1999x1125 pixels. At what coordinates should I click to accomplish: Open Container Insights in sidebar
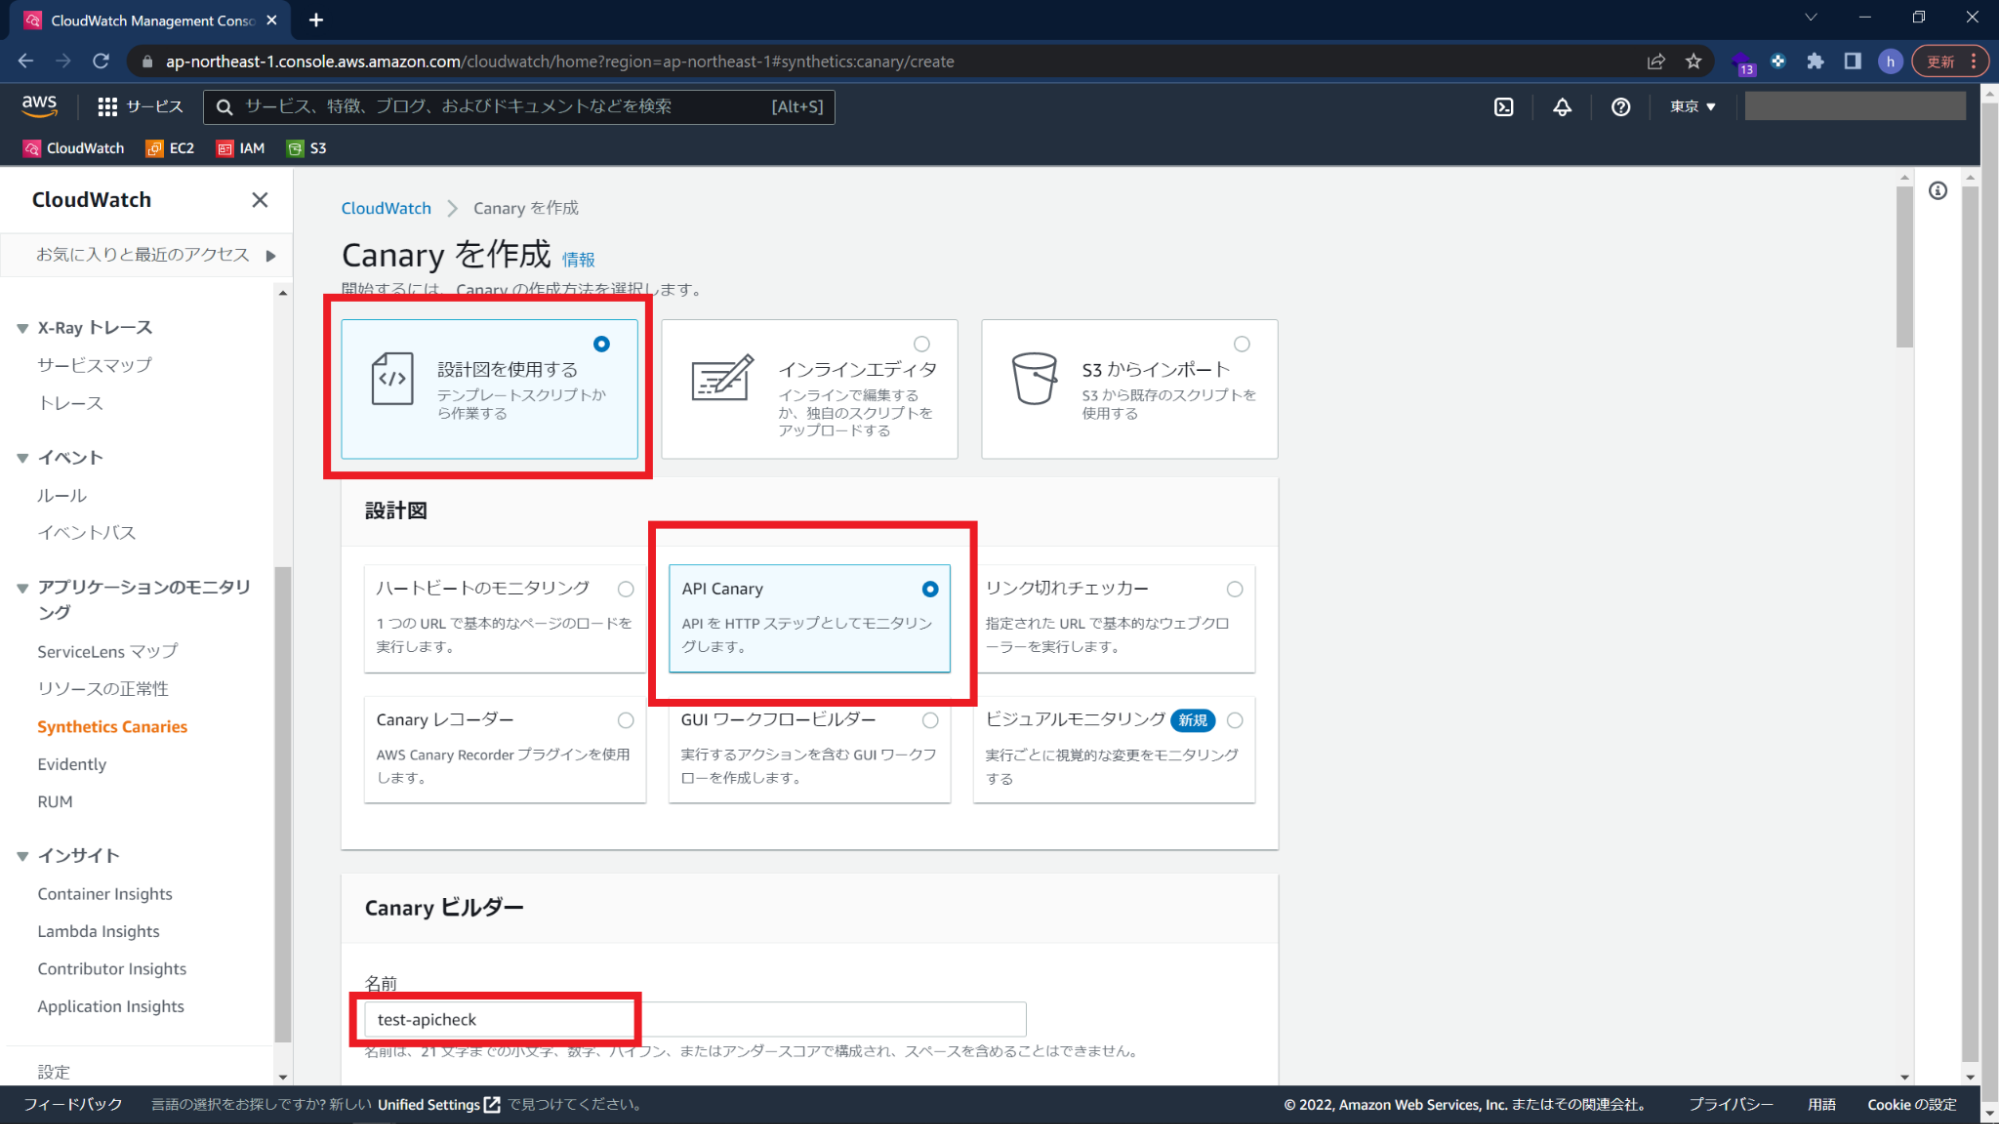point(105,894)
